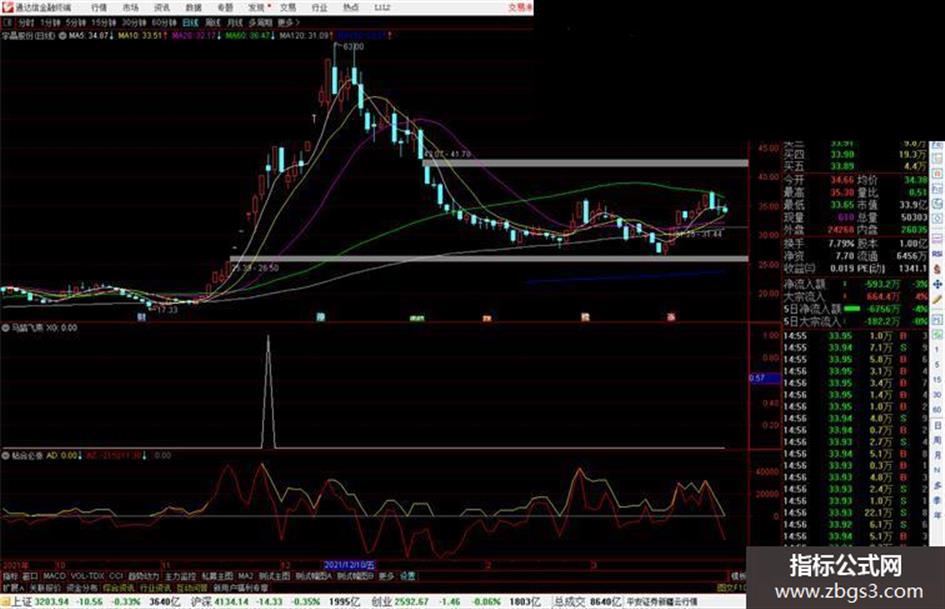Image resolution: width=945 pixels, height=609 pixels.
Task: Click sidebar 季 quarterly shortcut
Action: [x=937, y=500]
